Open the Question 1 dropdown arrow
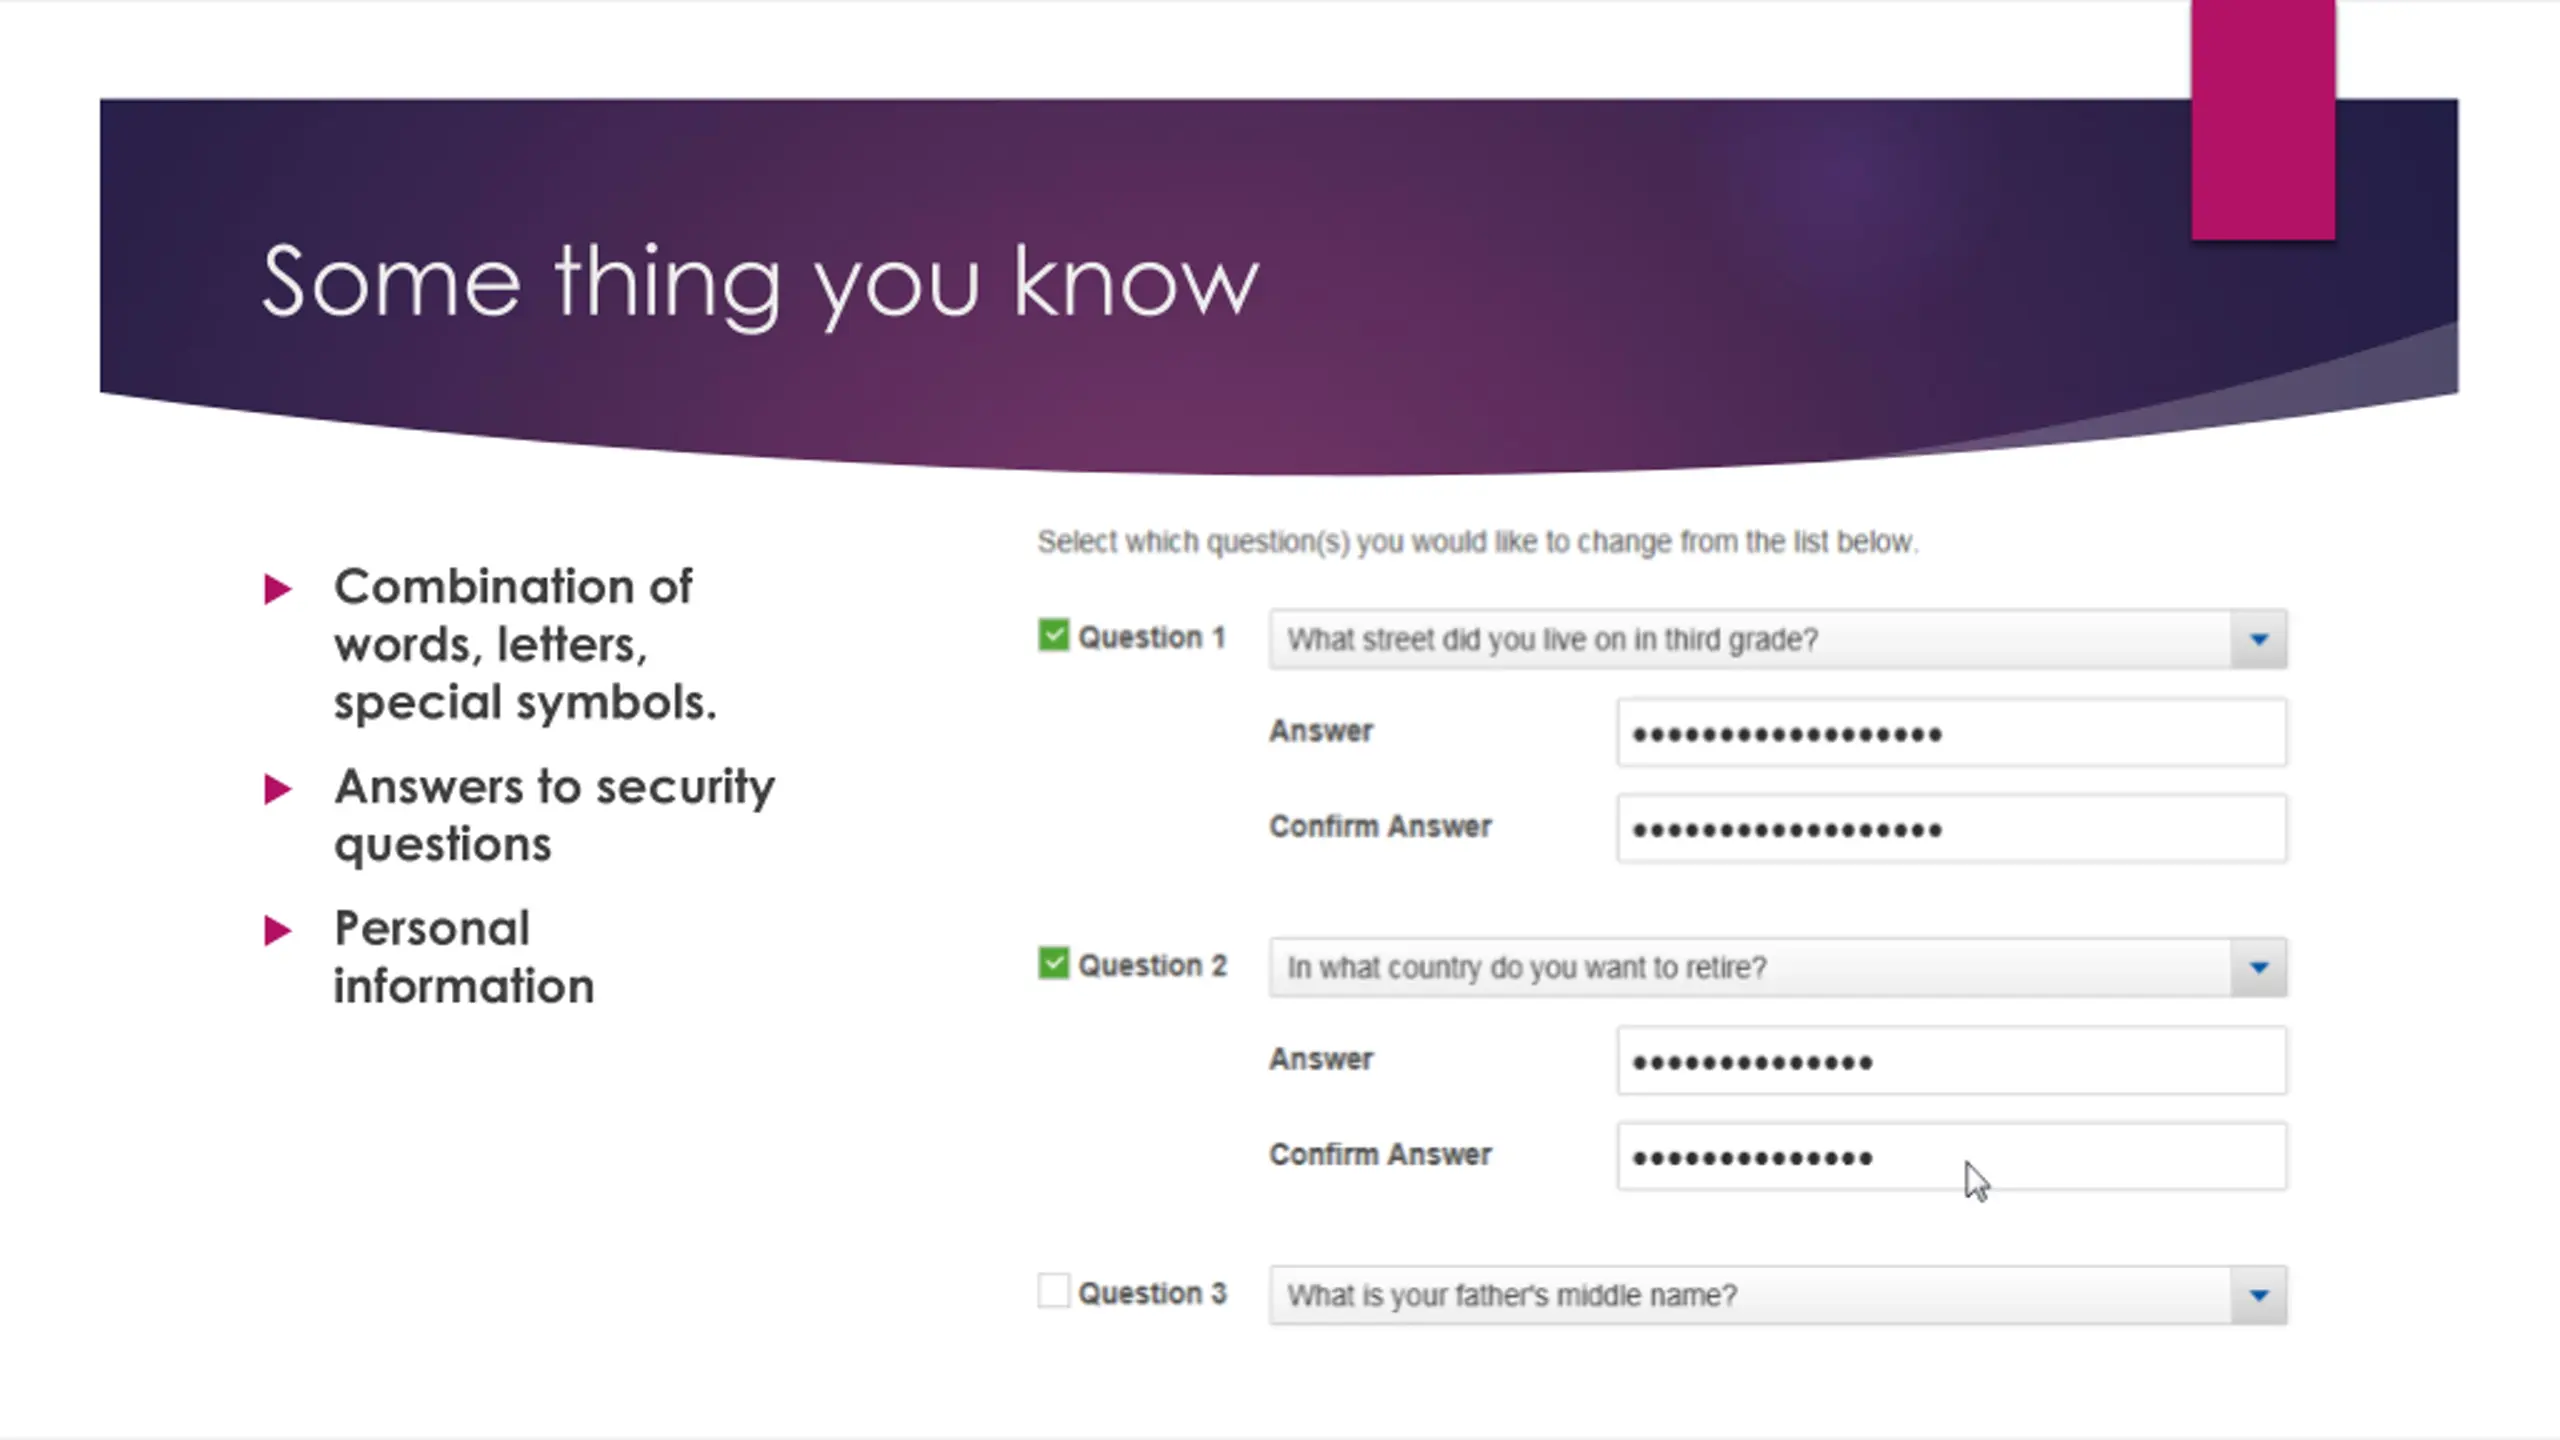Viewport: 2560px width, 1440px height. click(2258, 639)
